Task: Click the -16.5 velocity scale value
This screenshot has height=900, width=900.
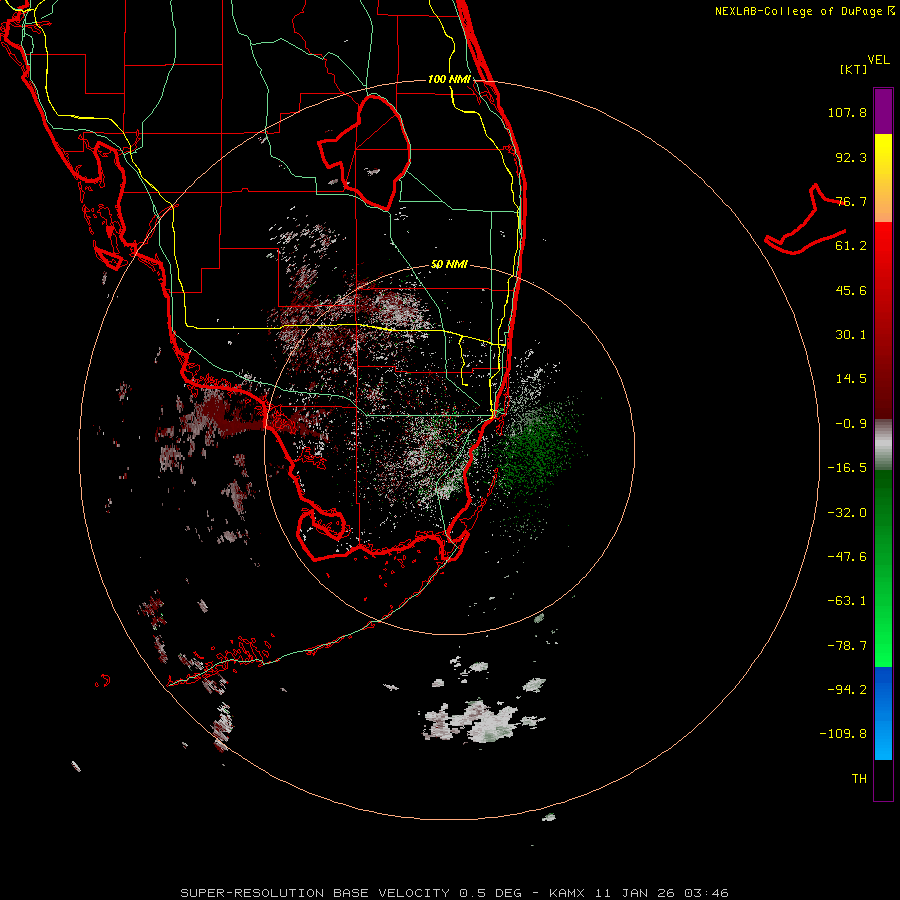Action: [x=847, y=468]
